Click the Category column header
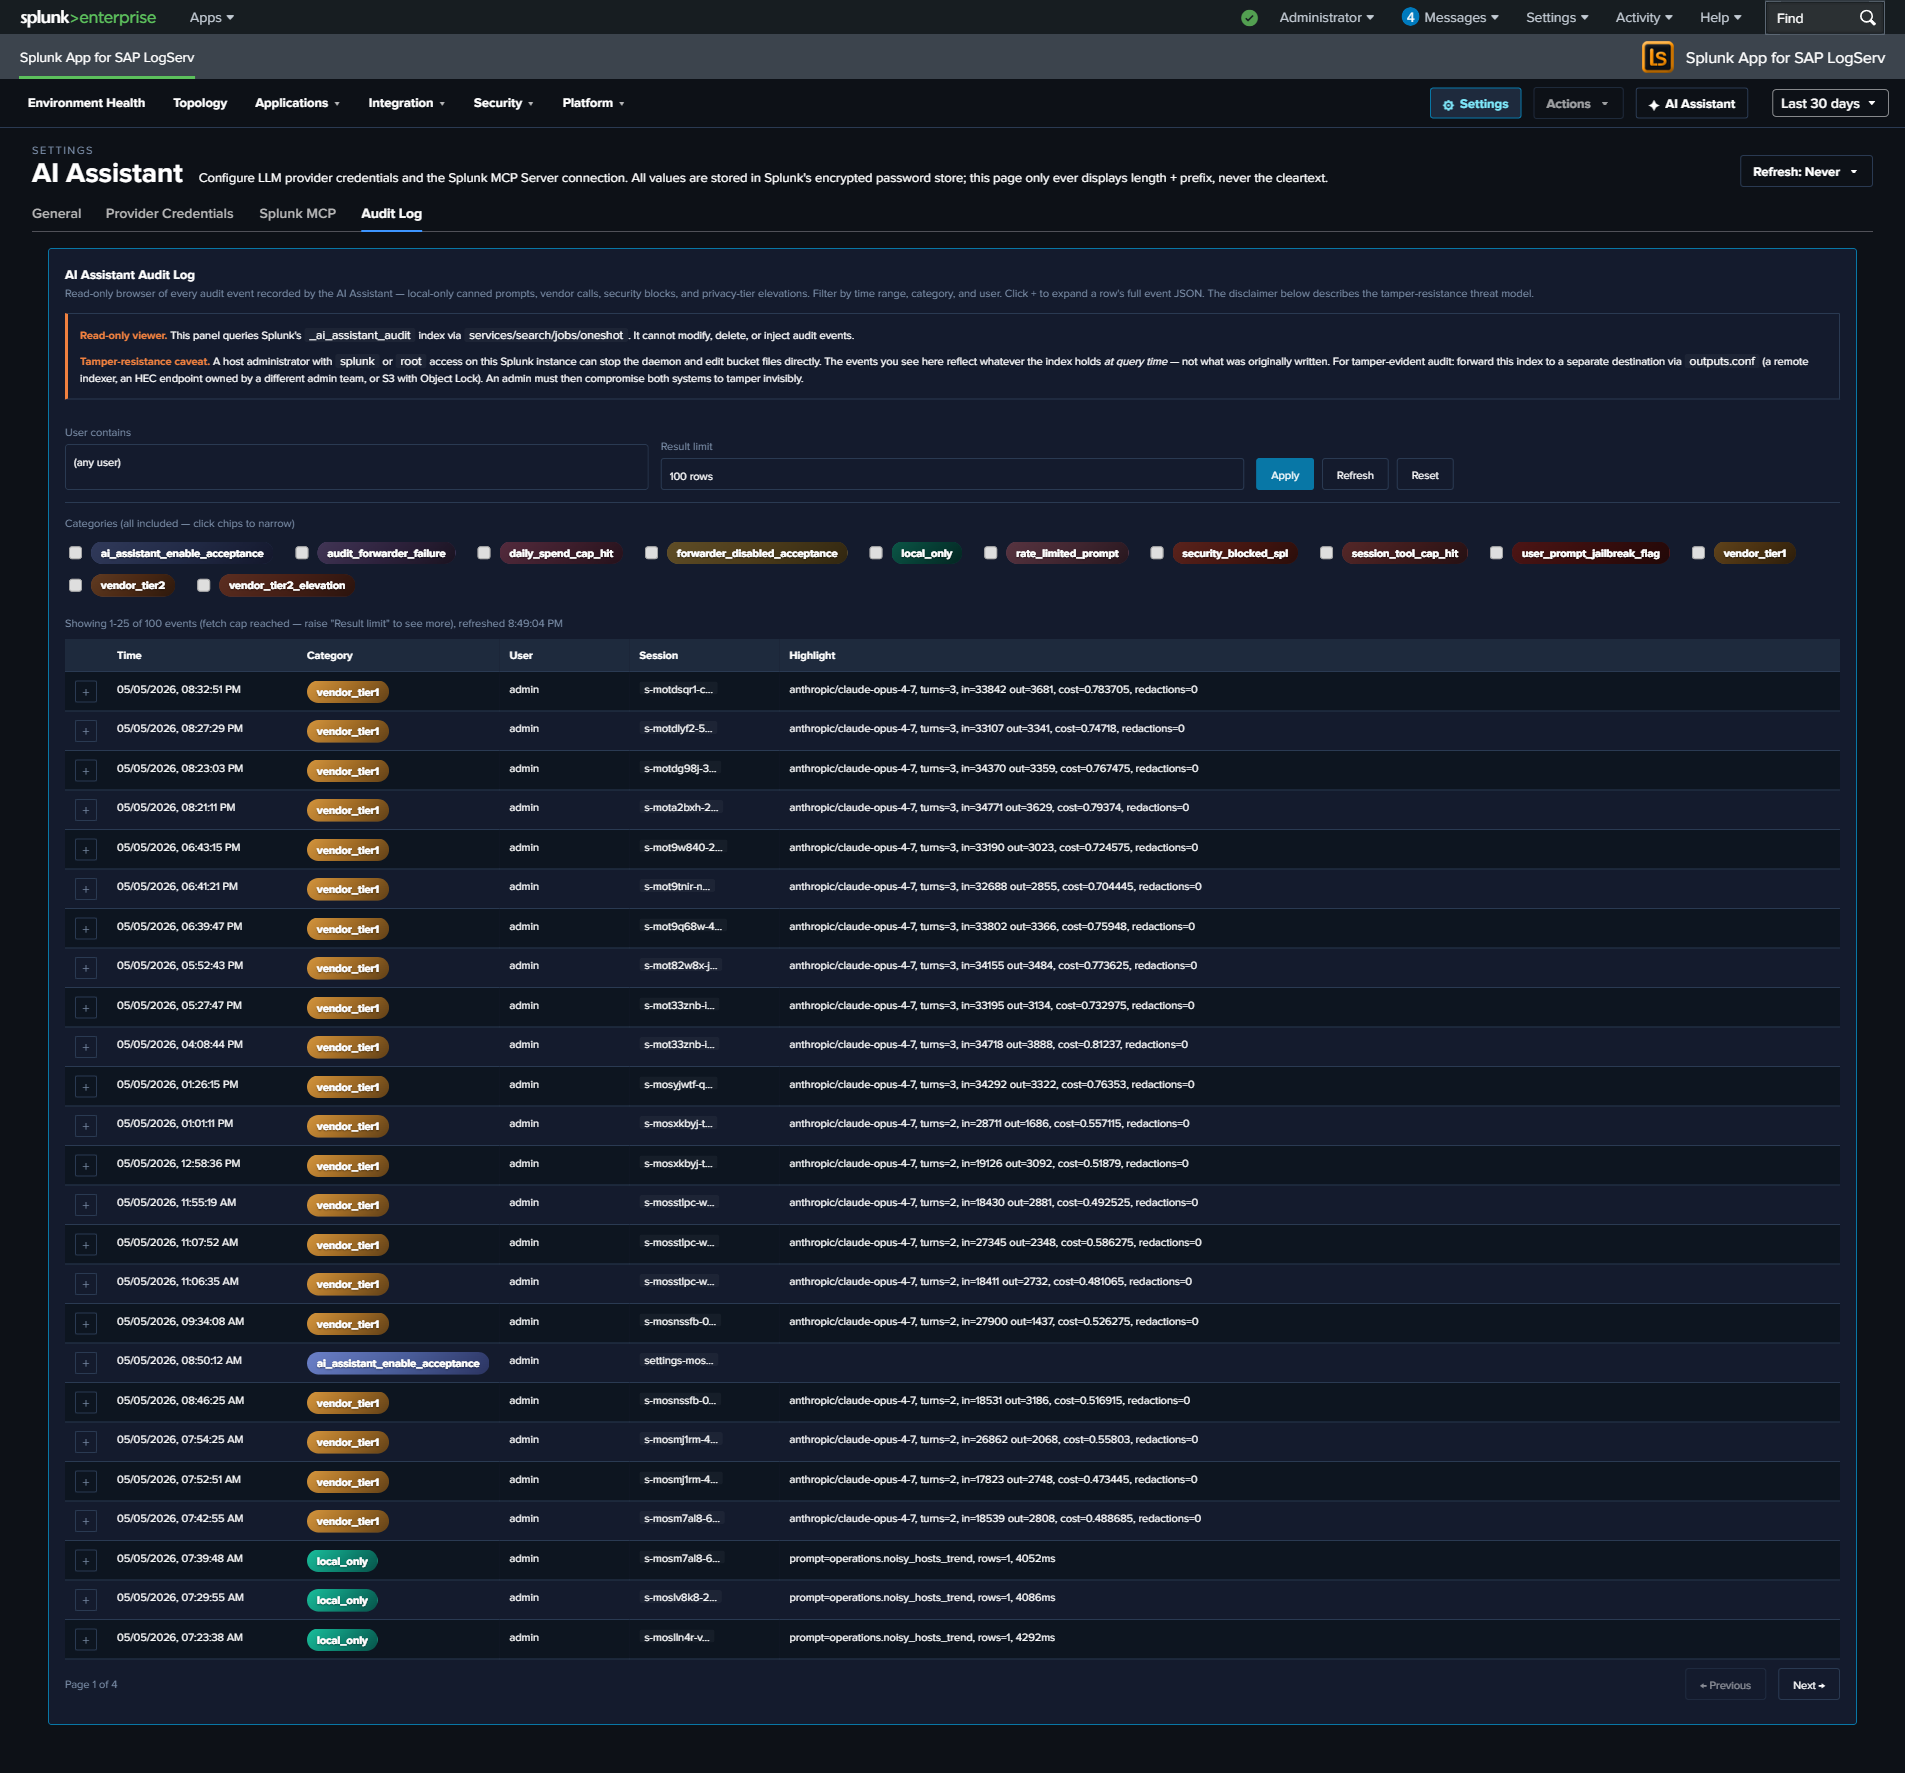 (x=329, y=655)
